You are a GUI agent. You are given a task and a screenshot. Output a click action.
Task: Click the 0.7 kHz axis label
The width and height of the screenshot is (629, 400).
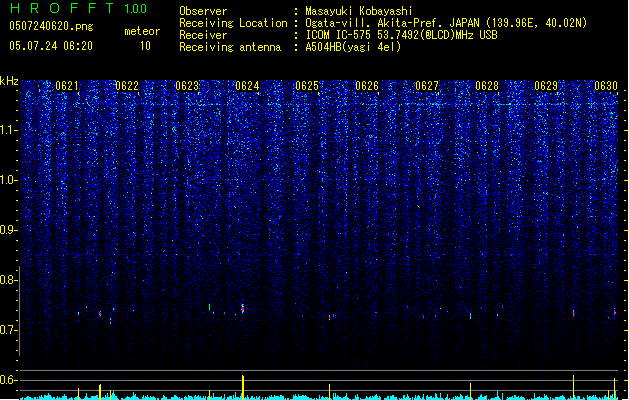[9, 330]
